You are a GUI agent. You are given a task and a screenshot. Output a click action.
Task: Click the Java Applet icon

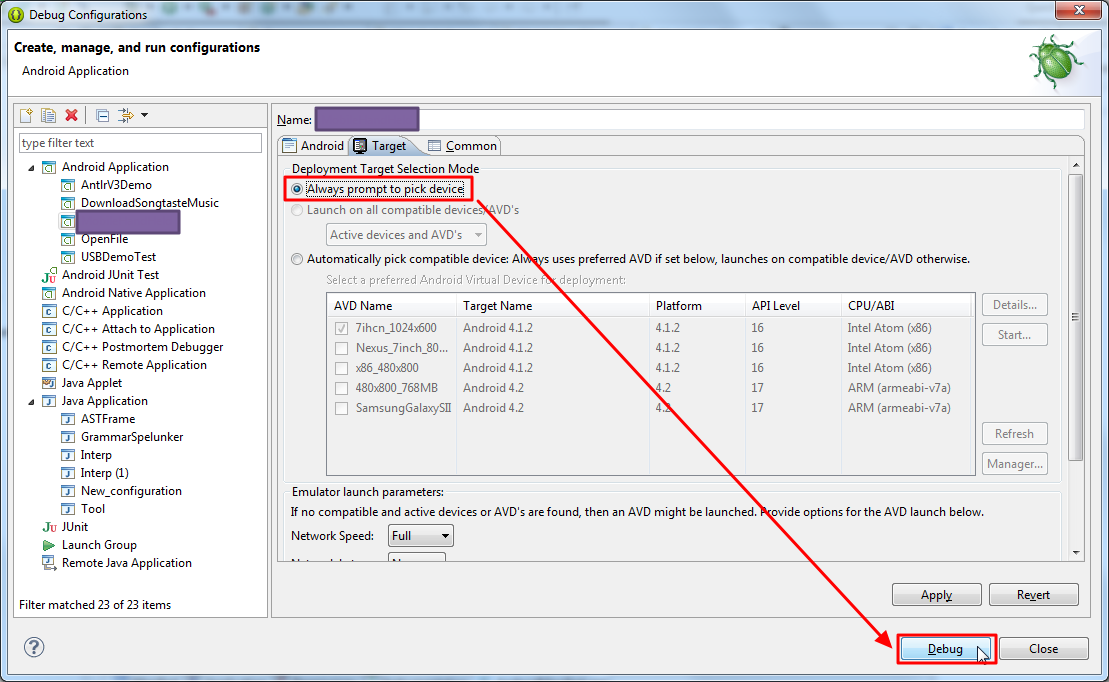pos(49,383)
